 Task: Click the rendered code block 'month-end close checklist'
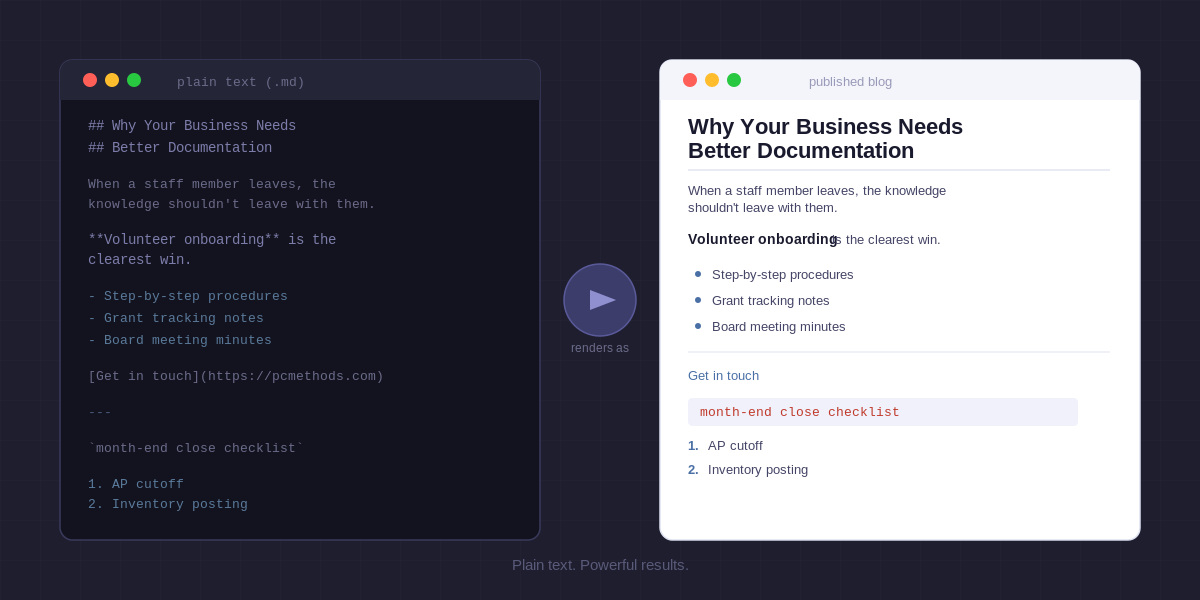883,412
